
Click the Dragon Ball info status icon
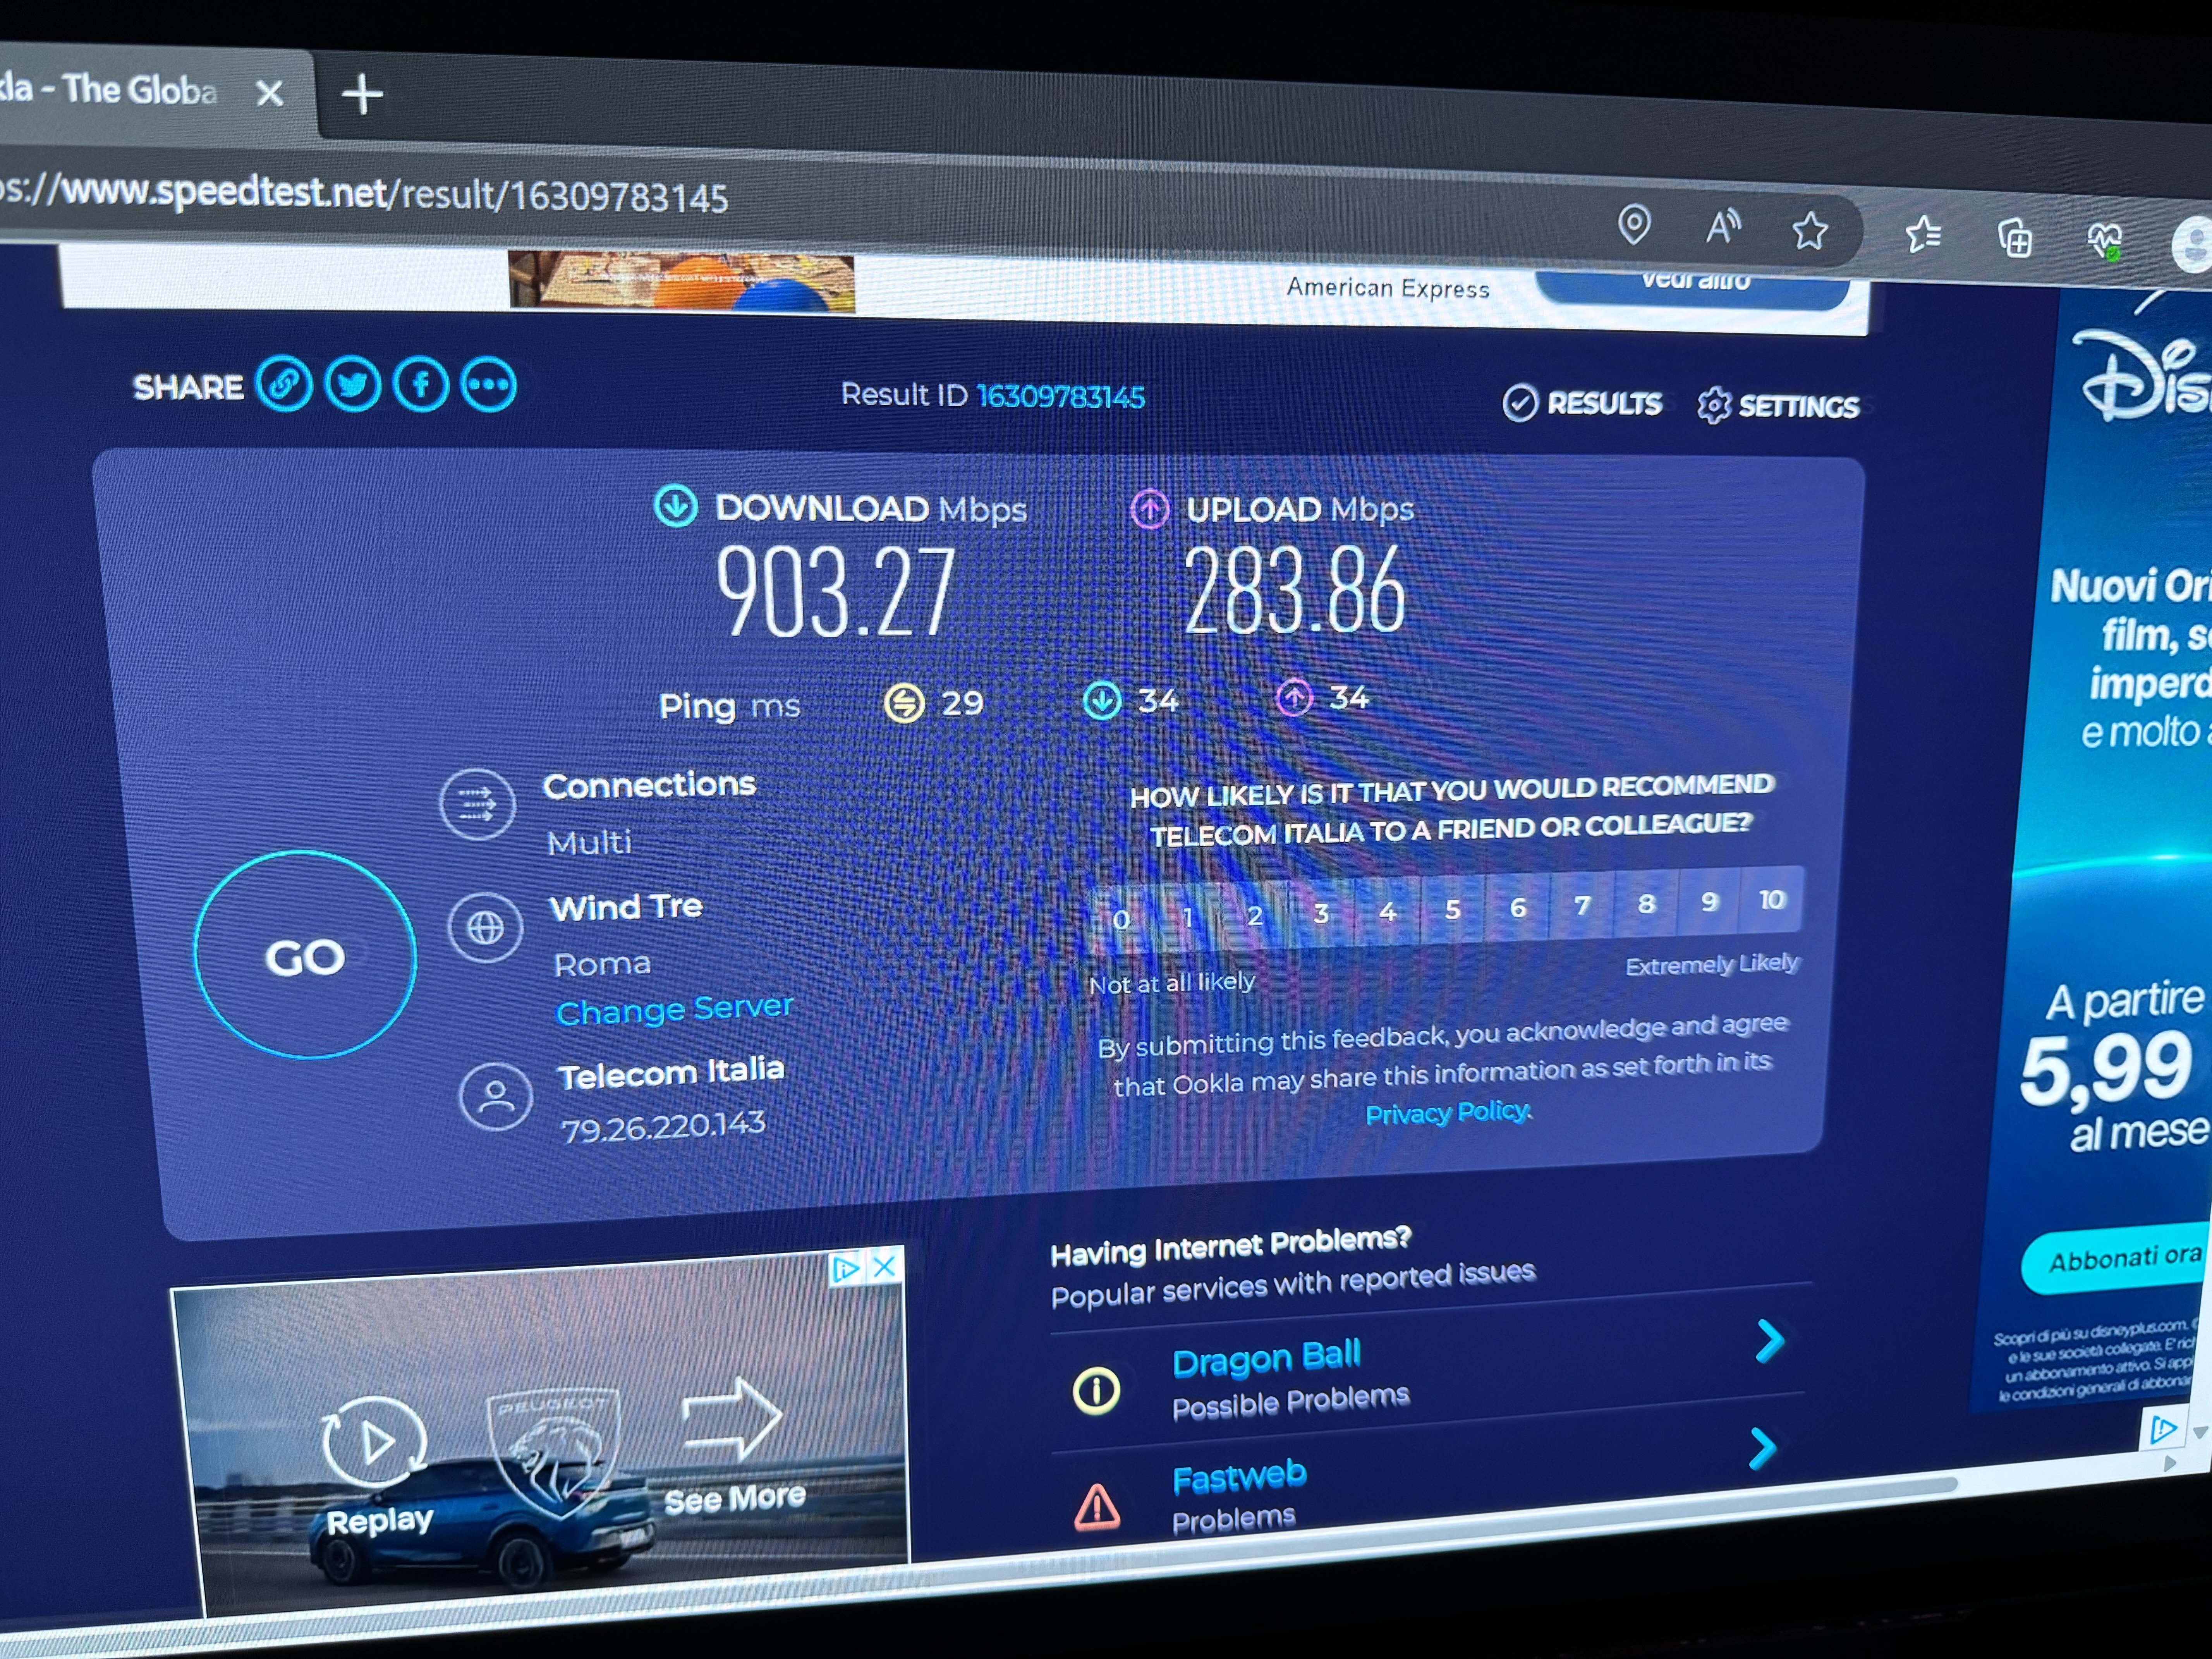point(1097,1391)
